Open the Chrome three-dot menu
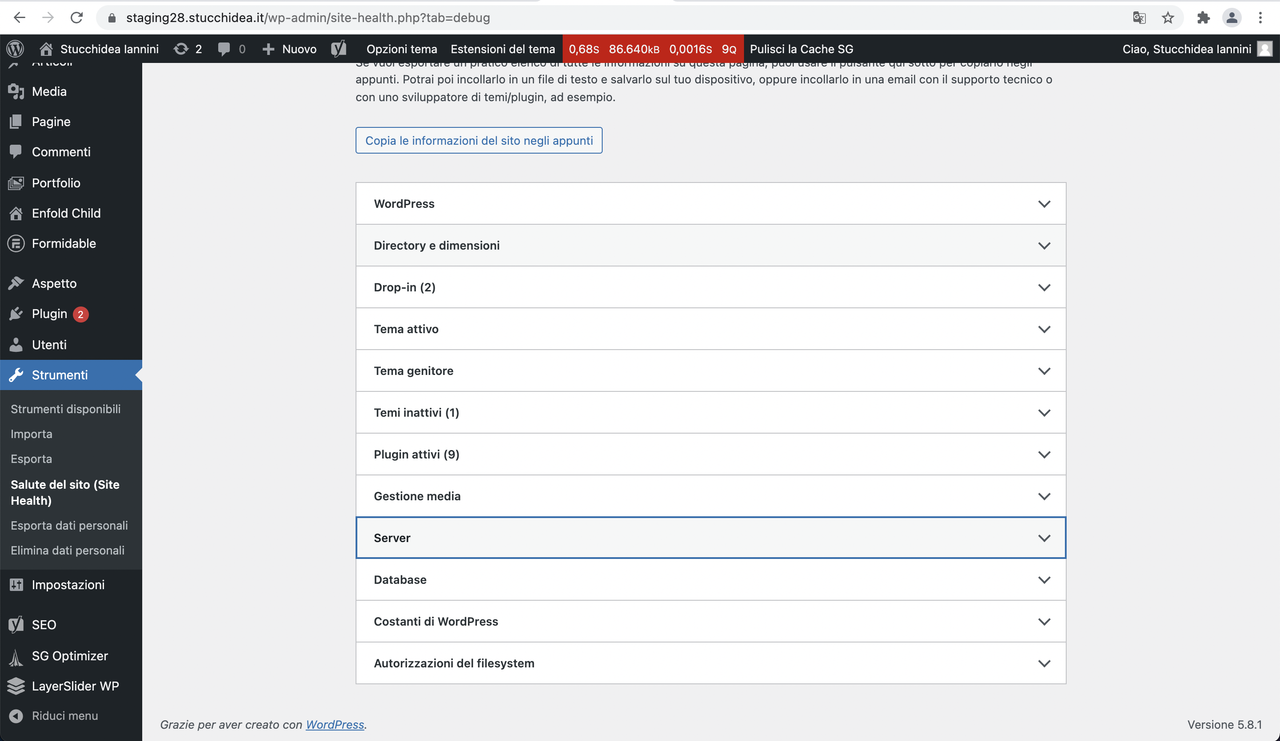Screen dimensions: 1280x741 pyautogui.click(x=1261, y=18)
